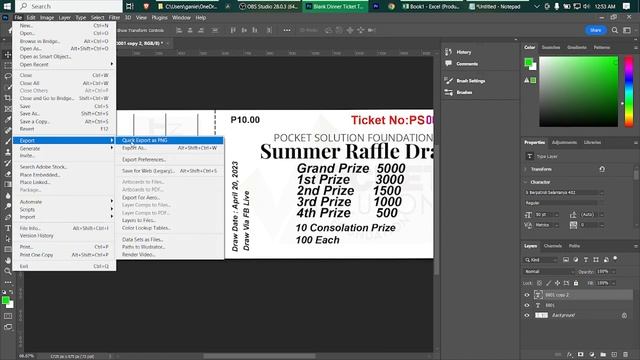Viewport: 640px width, 360px height.
Task: Toggle lock image pixels brush icon
Action: [548, 283]
